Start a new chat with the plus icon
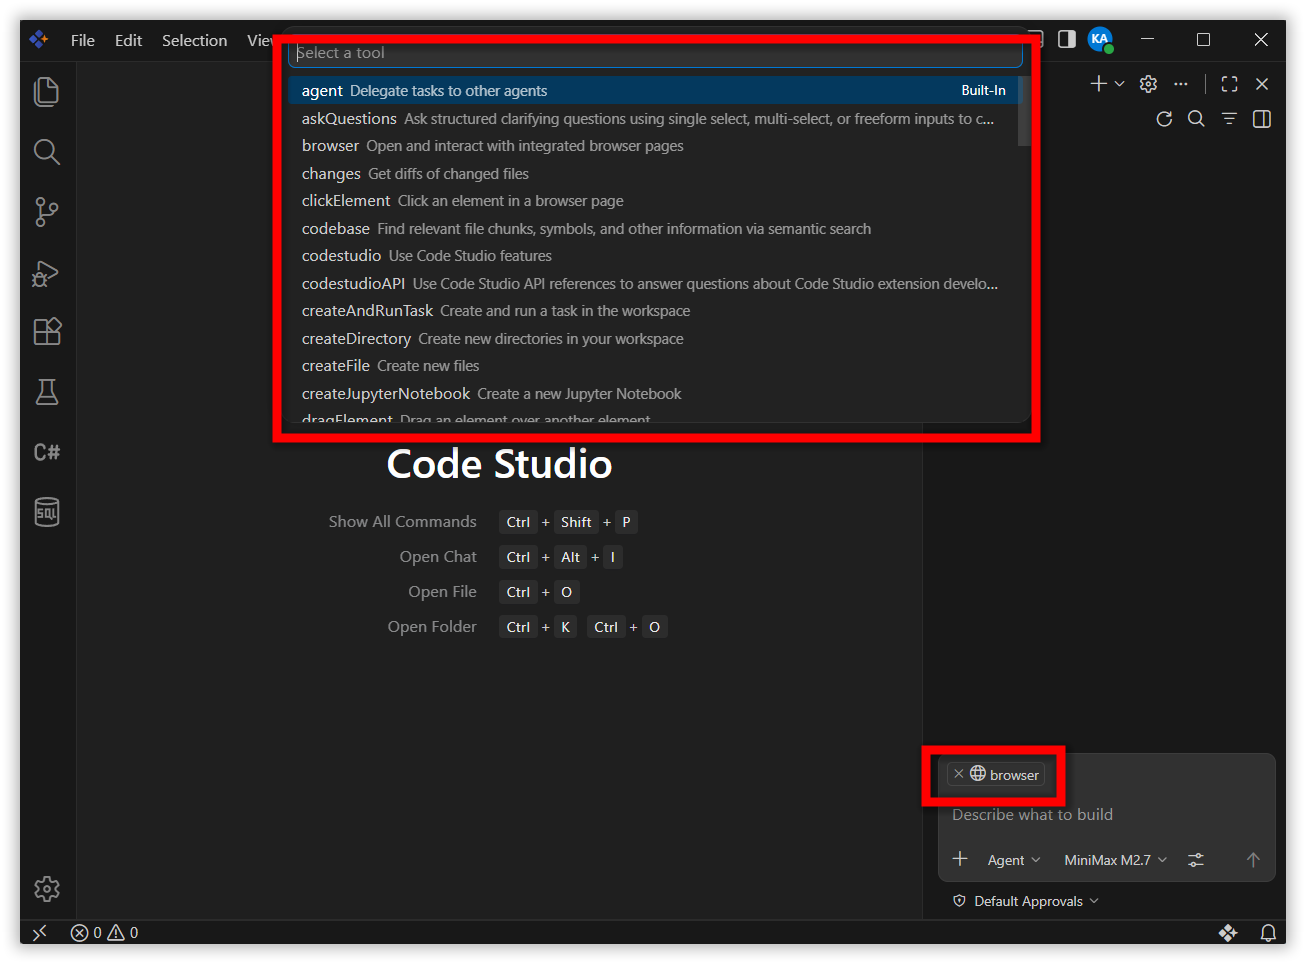The image size is (1306, 964). pyautogui.click(x=1098, y=84)
